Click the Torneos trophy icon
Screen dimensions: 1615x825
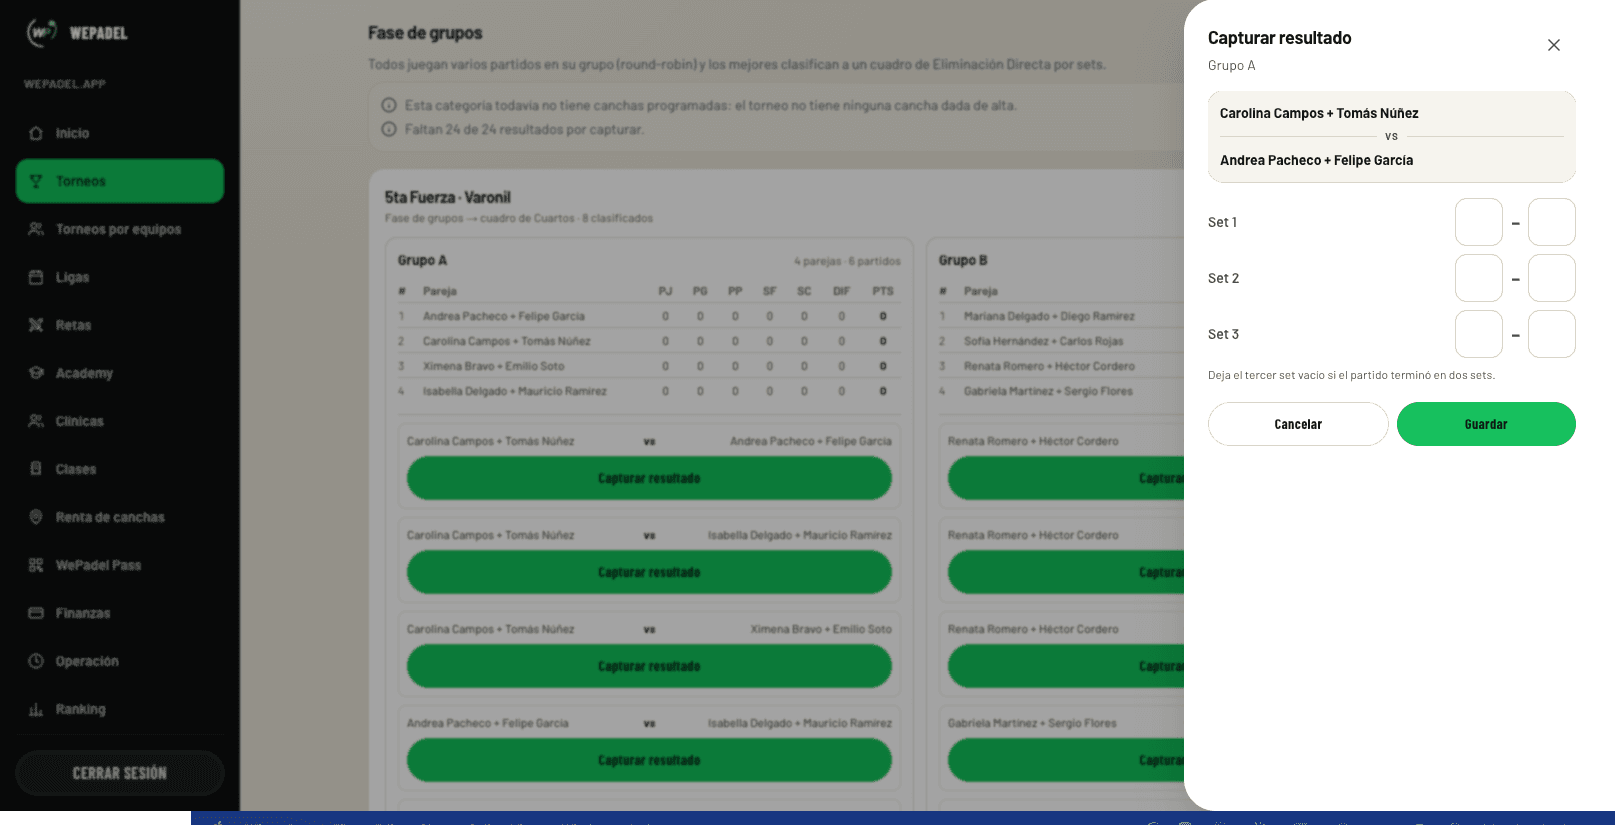pos(36,181)
